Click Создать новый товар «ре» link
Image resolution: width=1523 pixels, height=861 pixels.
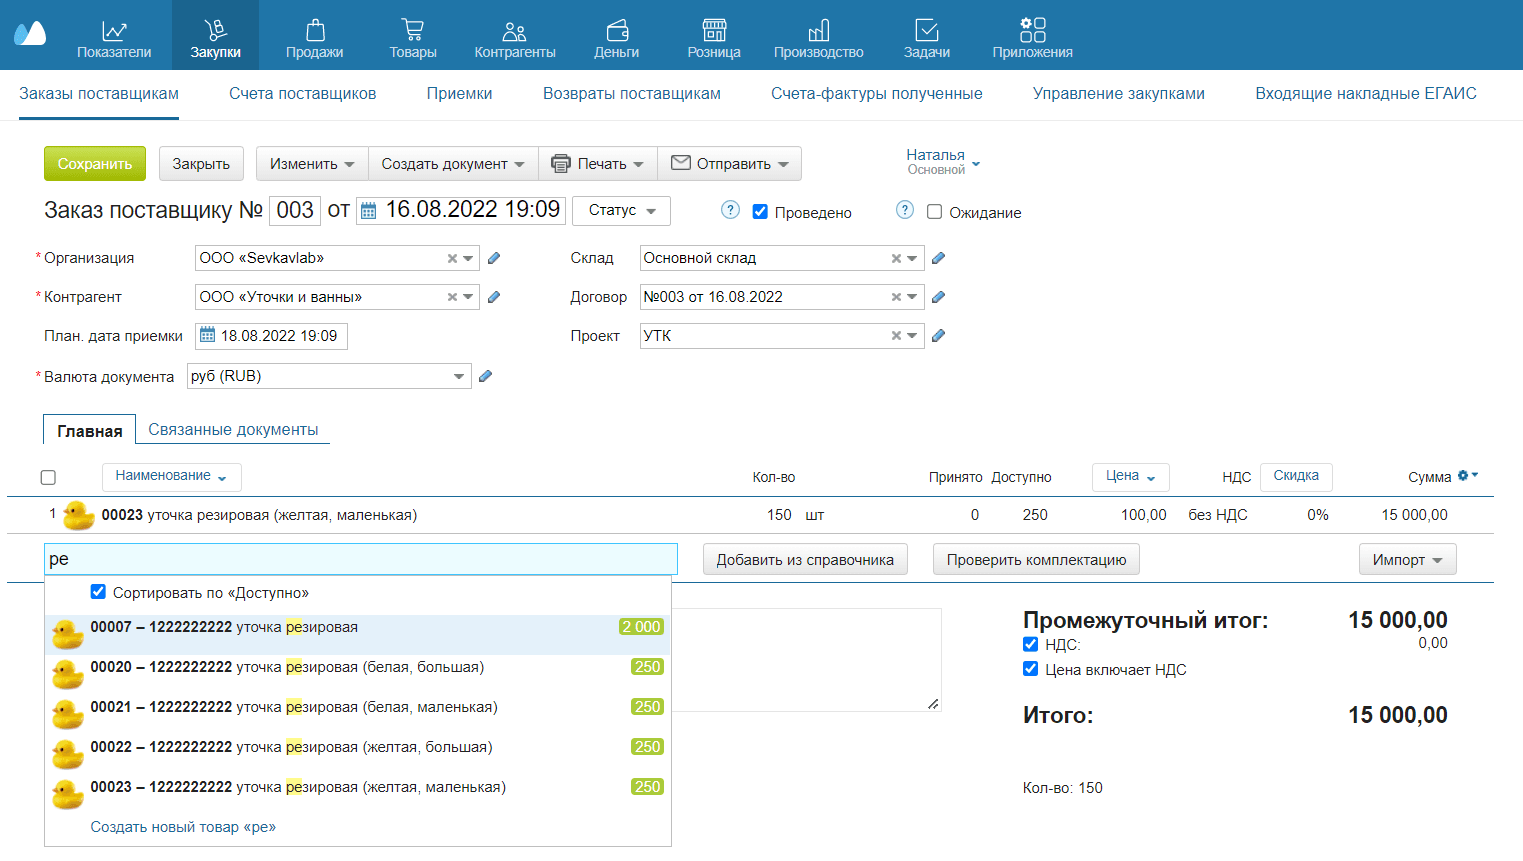183,827
